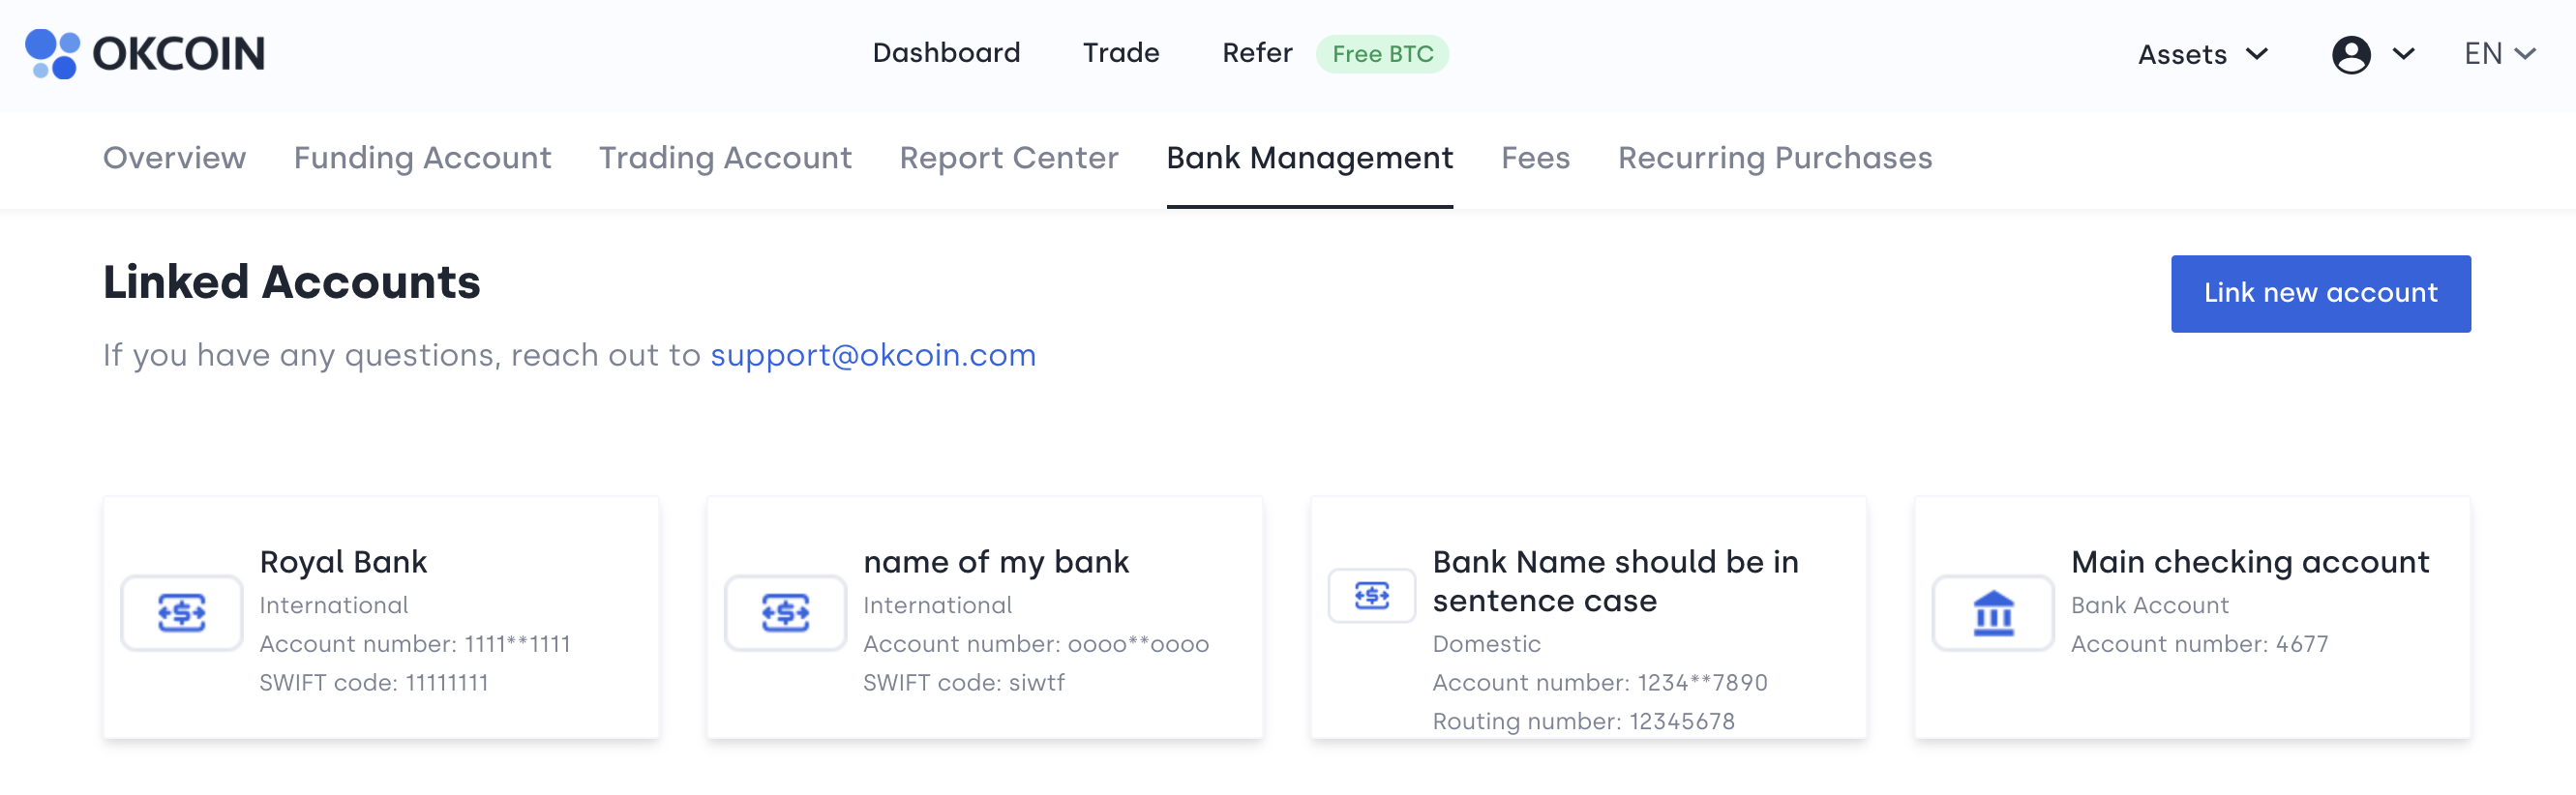
Task: Open the EN language dropdown
Action: click(2498, 54)
